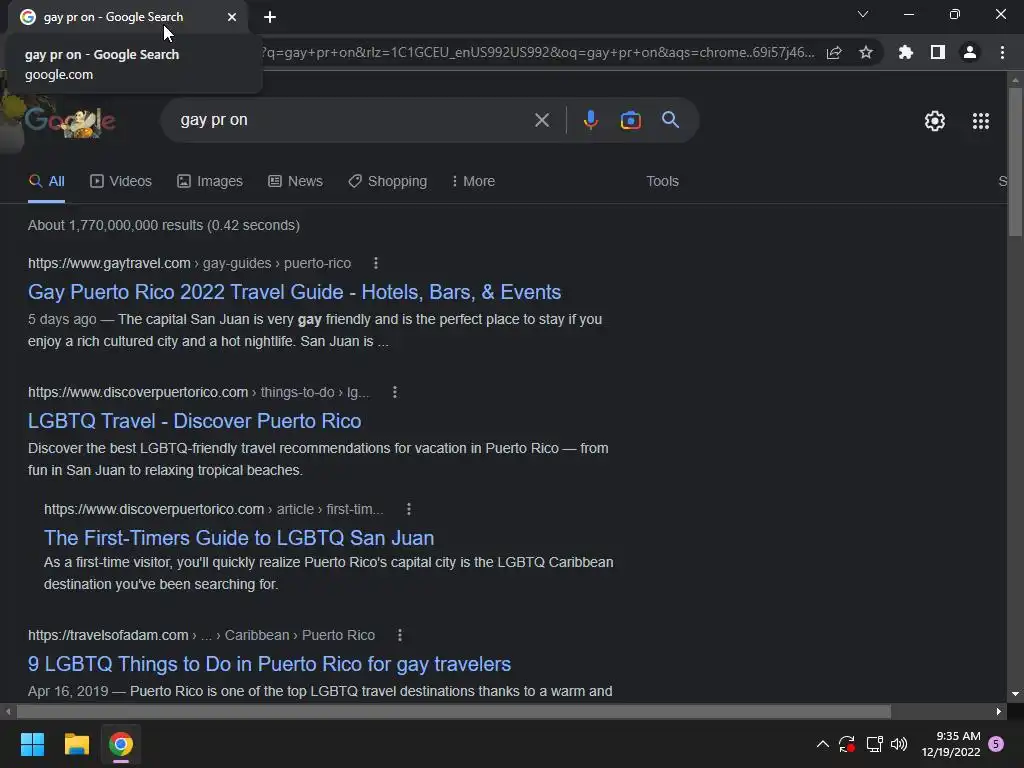Open options for gaytravel.com result

click(x=376, y=263)
